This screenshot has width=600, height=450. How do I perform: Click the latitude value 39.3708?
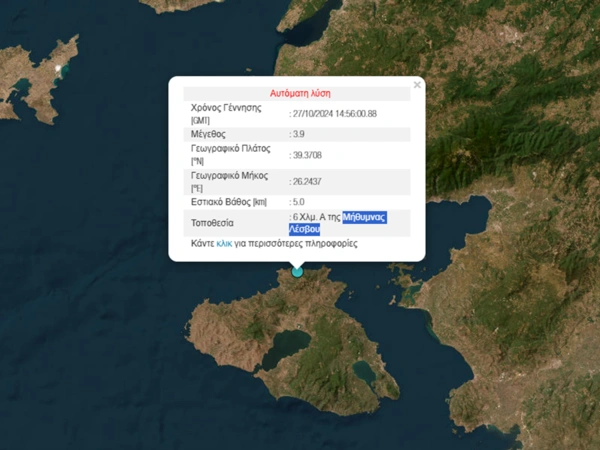point(307,155)
